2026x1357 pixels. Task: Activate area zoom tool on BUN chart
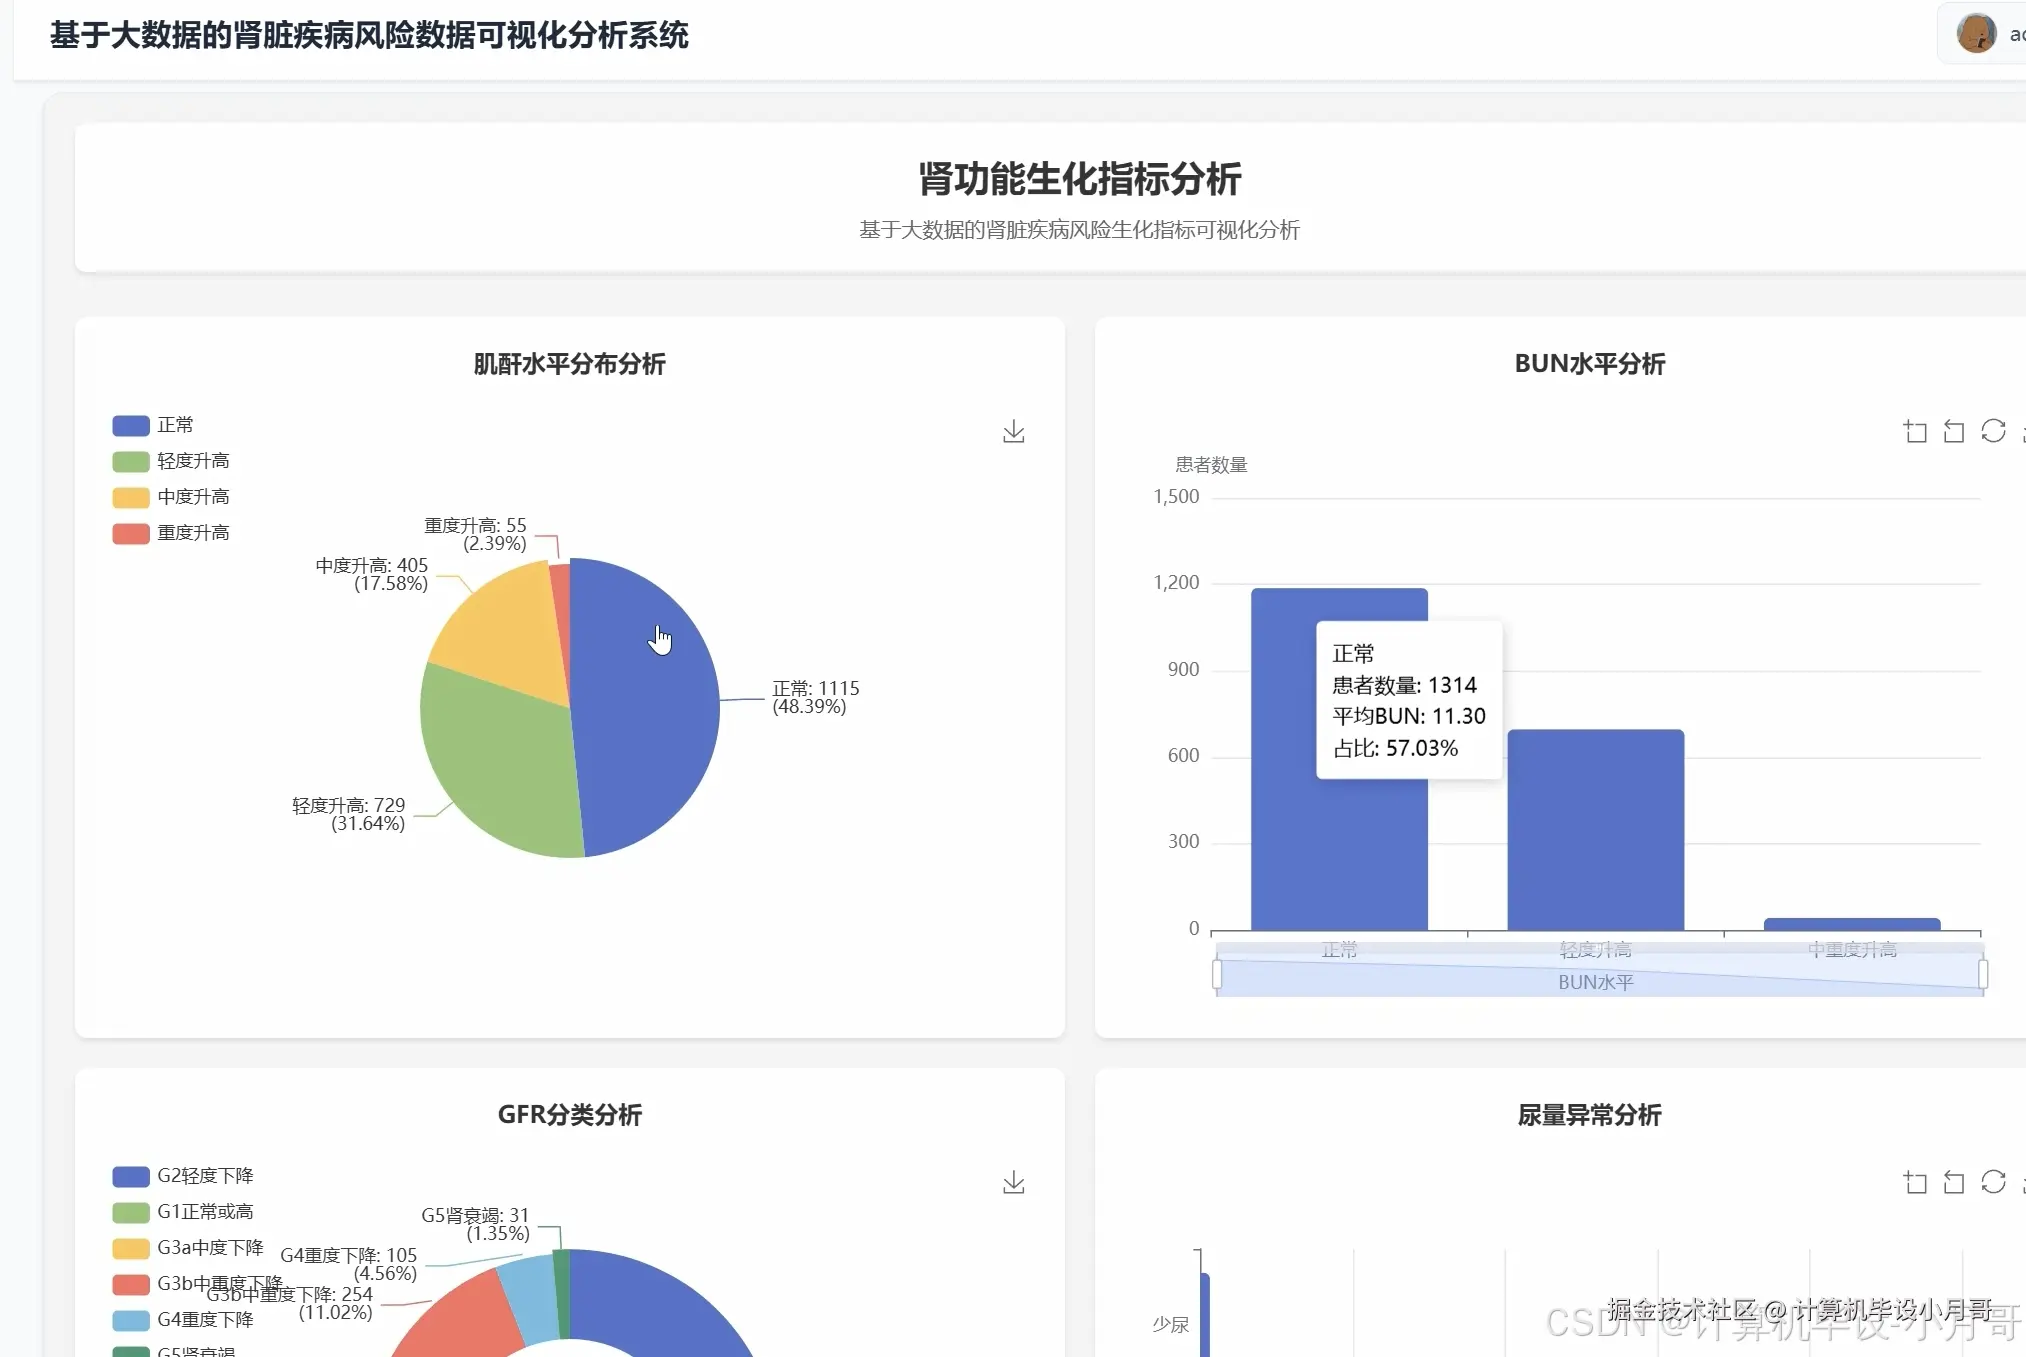tap(1914, 431)
